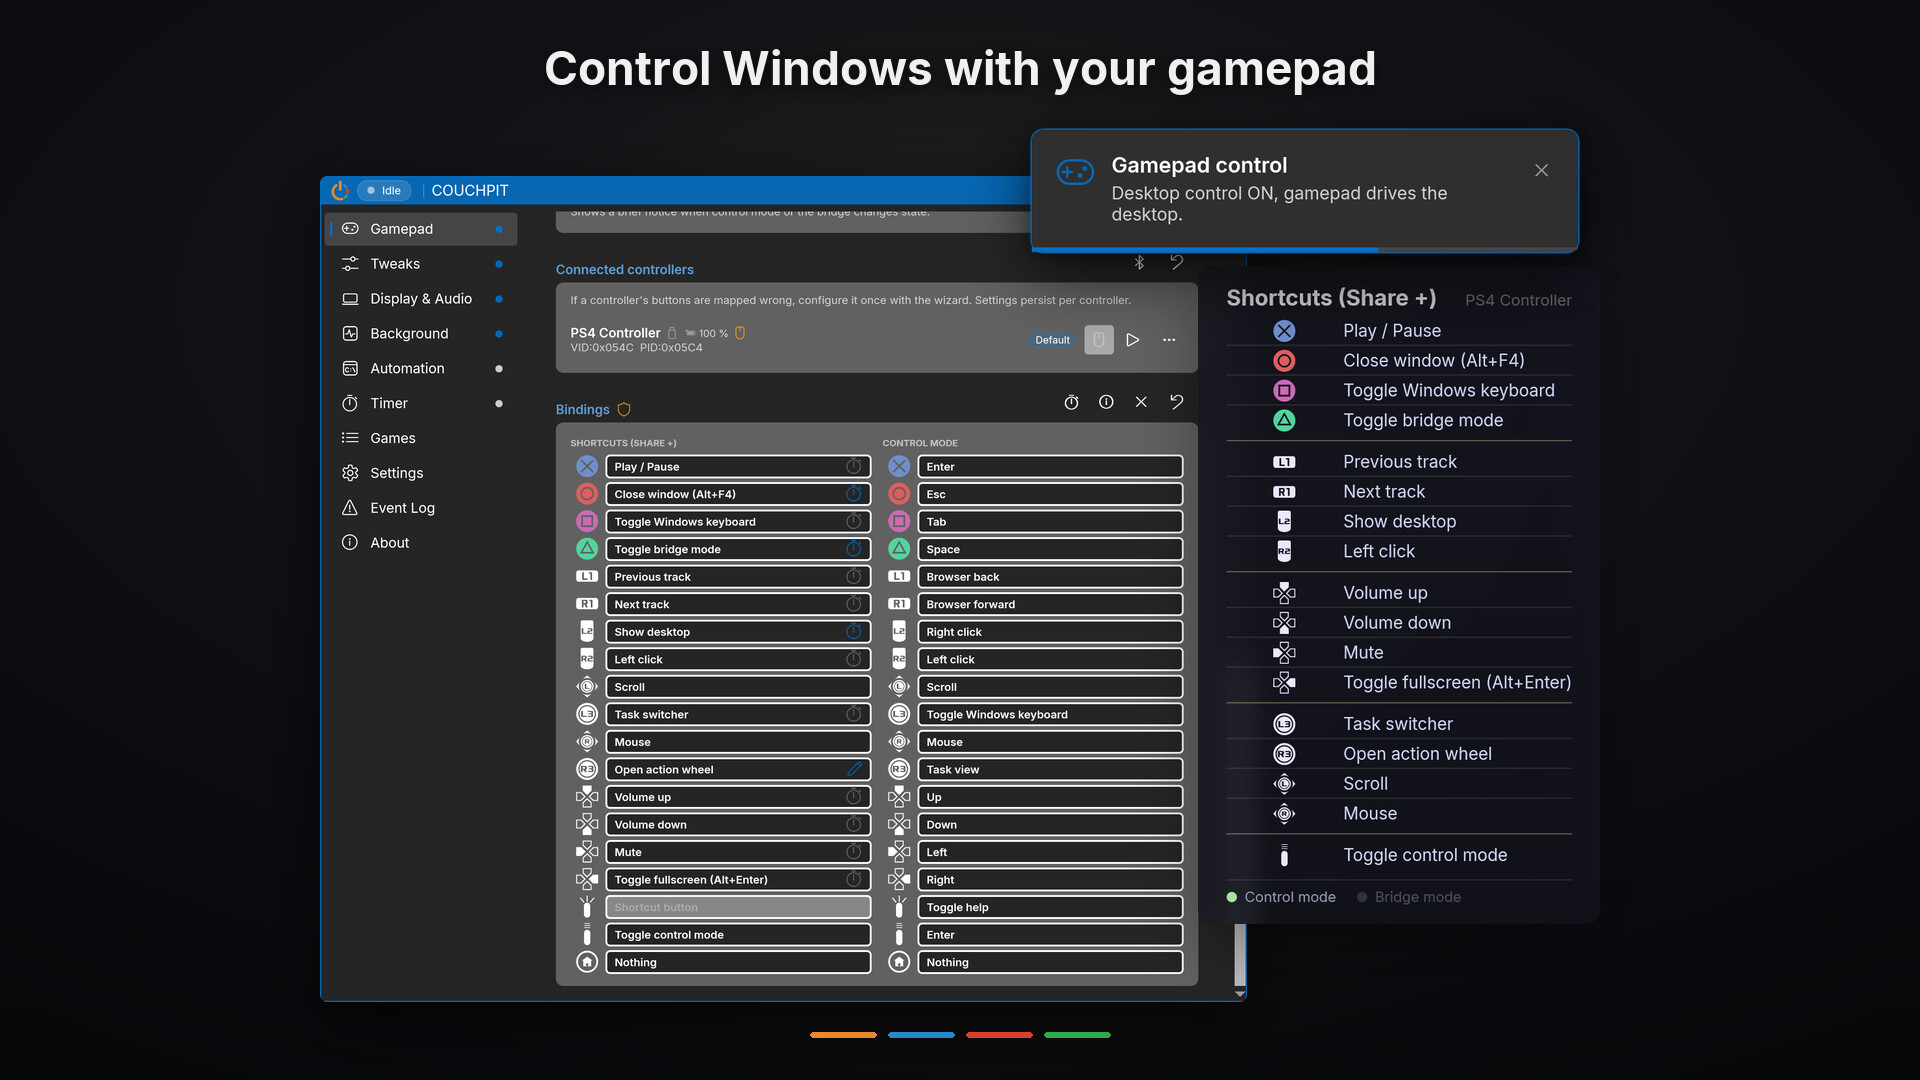Click the orange slide indicator bar at the bottom
The image size is (1920, 1080).
[843, 1035]
